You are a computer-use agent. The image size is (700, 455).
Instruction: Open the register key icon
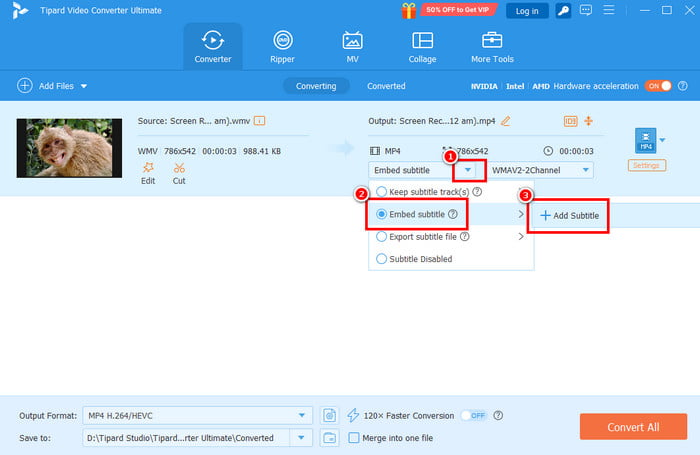click(563, 11)
